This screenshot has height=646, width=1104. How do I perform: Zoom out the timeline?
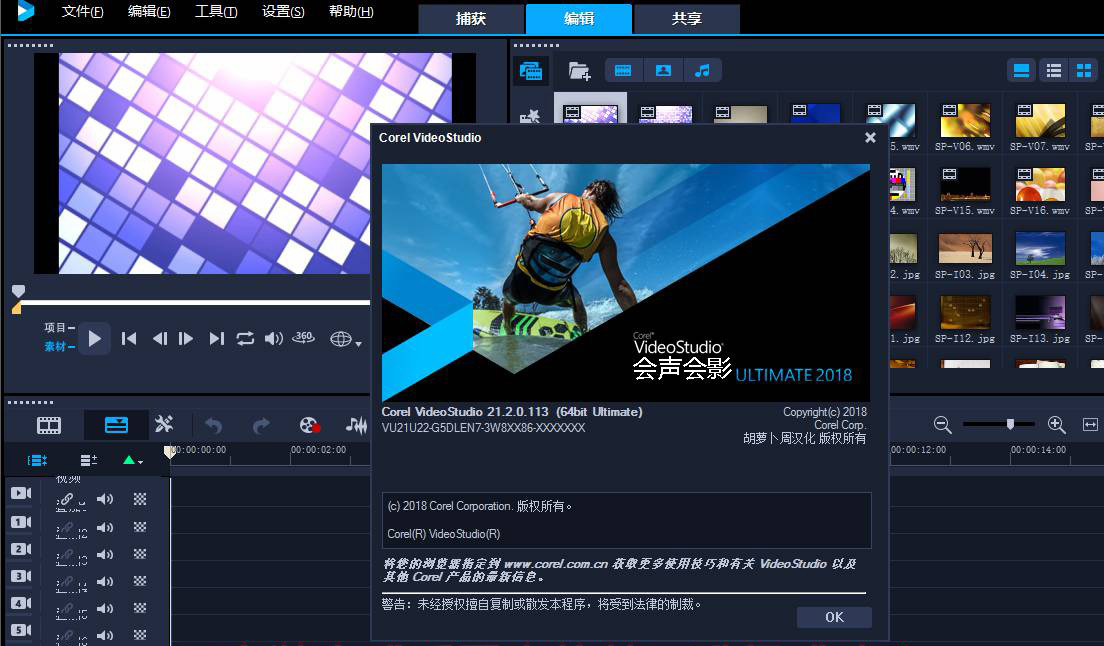point(942,424)
